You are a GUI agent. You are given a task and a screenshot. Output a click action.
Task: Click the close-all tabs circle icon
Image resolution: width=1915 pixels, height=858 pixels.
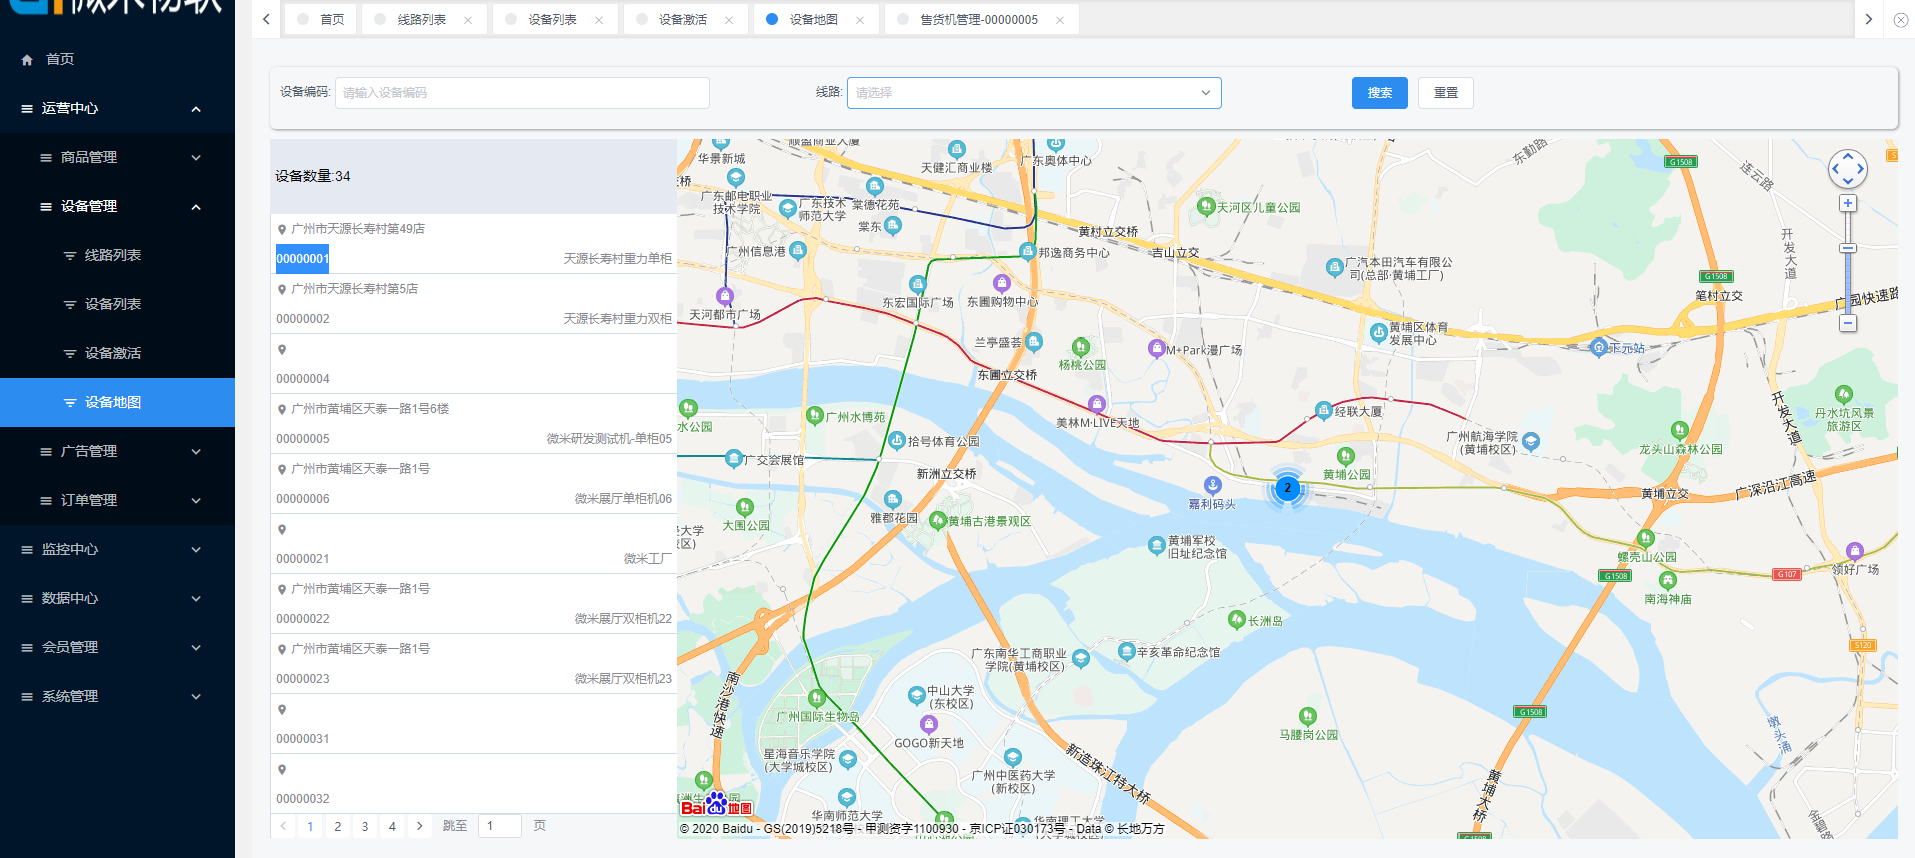point(1901,20)
